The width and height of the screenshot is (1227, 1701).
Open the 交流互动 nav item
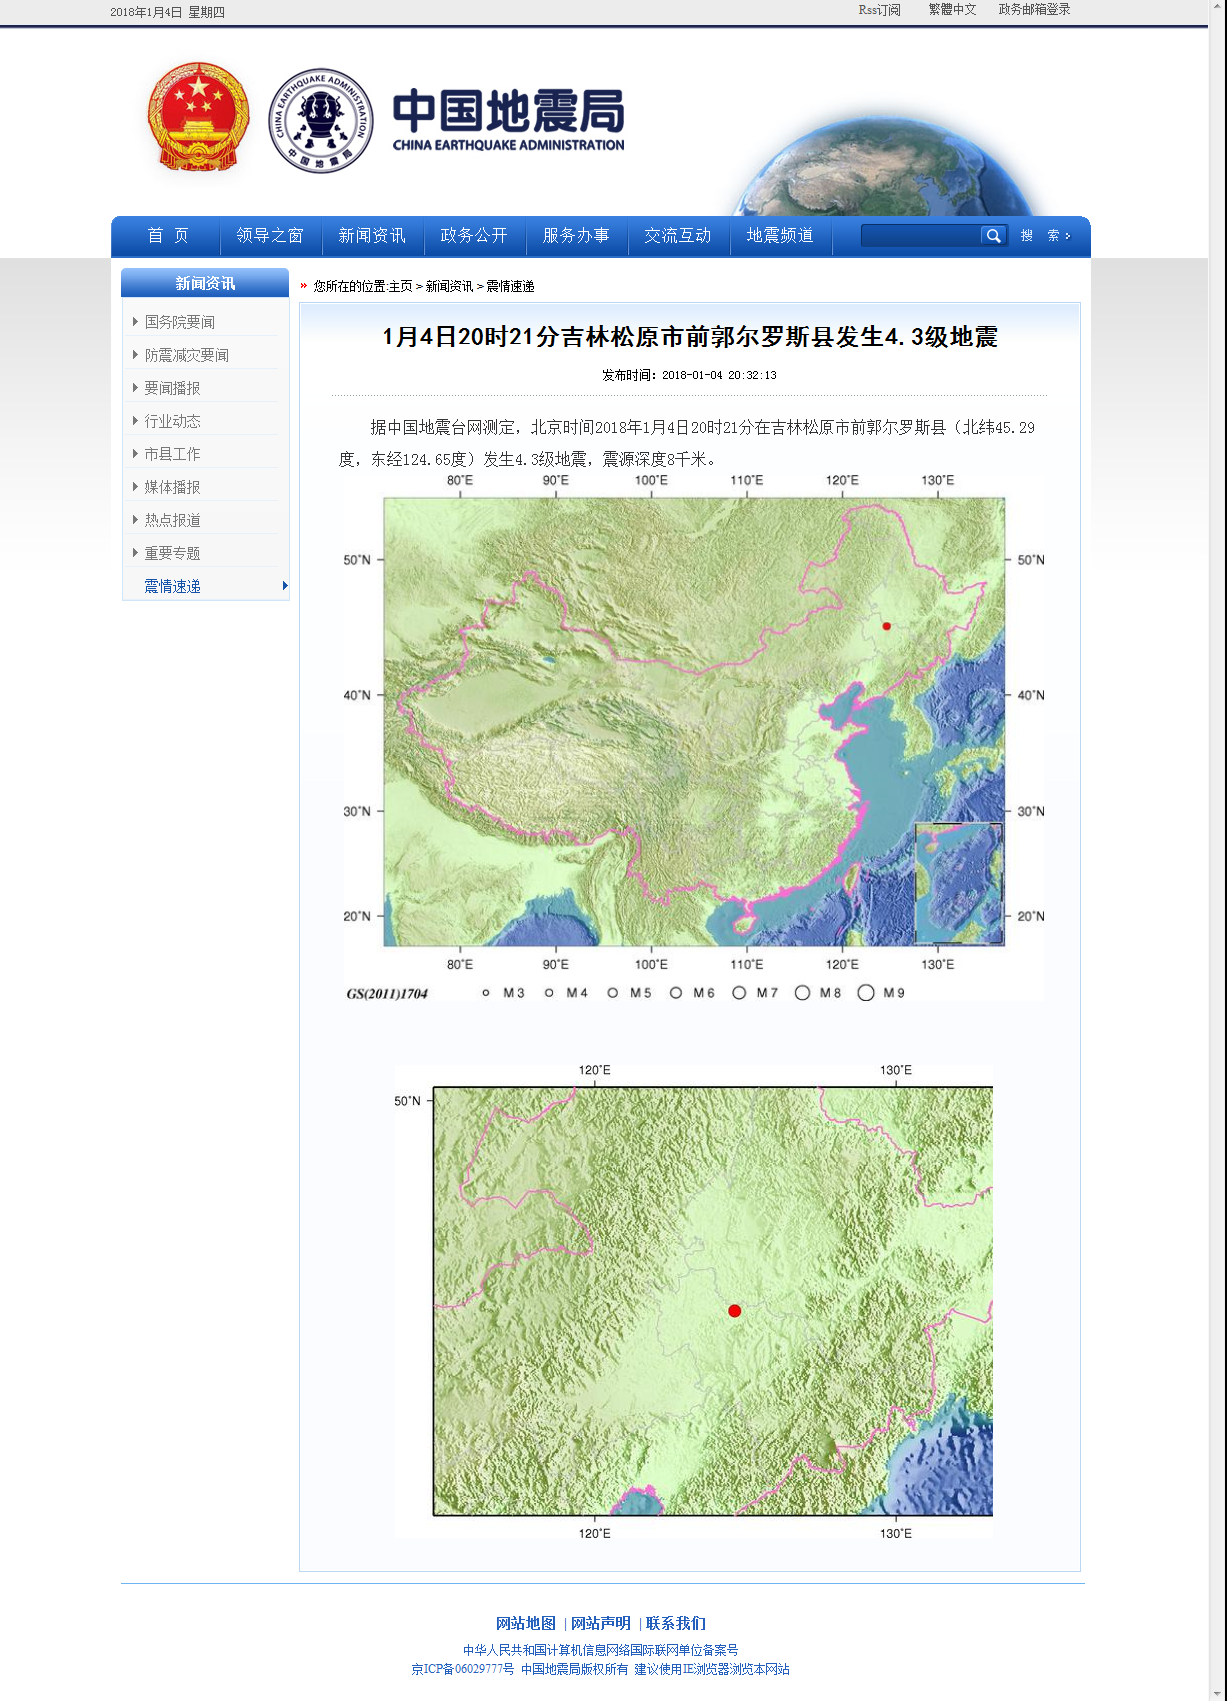pos(678,236)
